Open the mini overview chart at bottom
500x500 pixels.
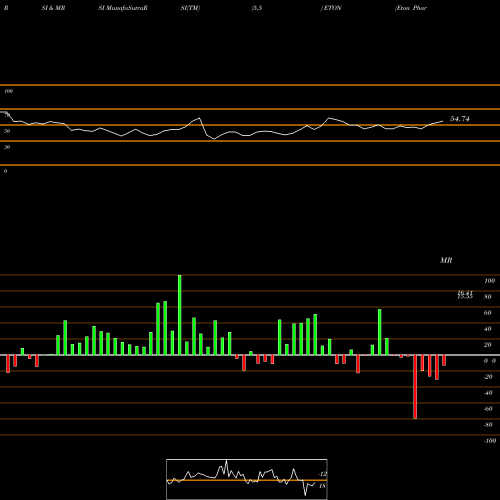click(247, 479)
